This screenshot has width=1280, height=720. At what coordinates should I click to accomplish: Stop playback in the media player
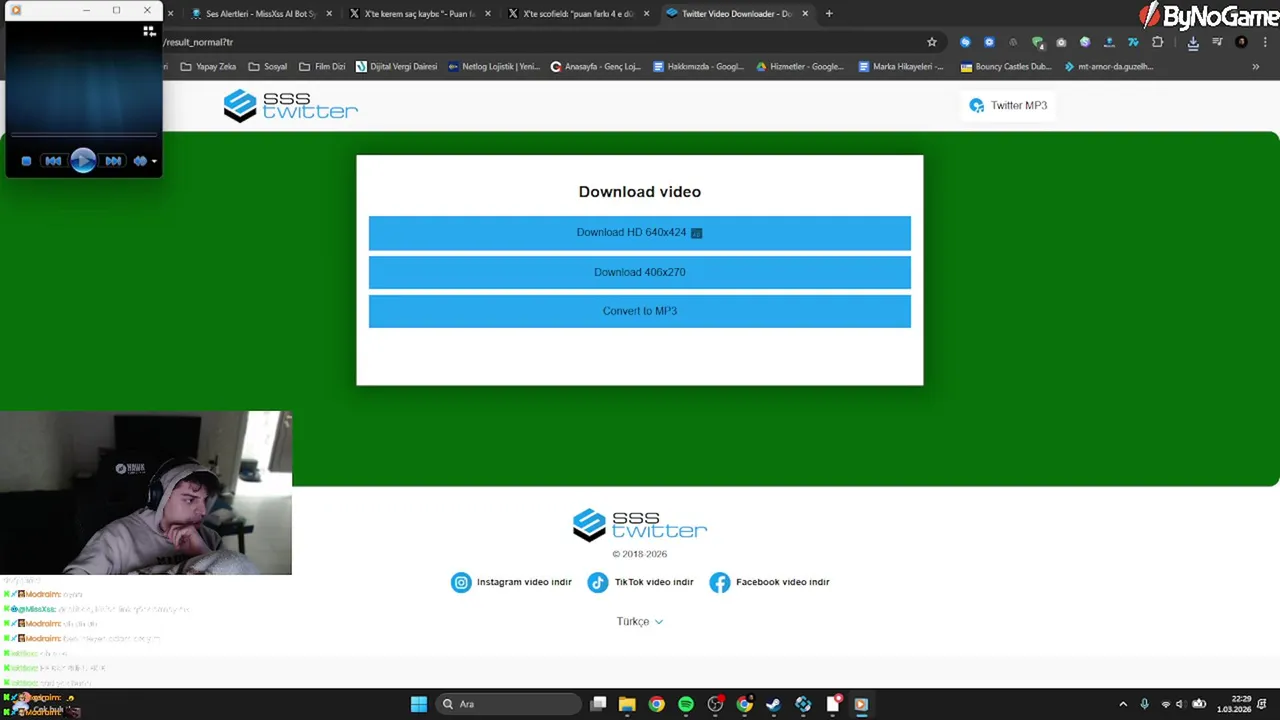coord(26,161)
